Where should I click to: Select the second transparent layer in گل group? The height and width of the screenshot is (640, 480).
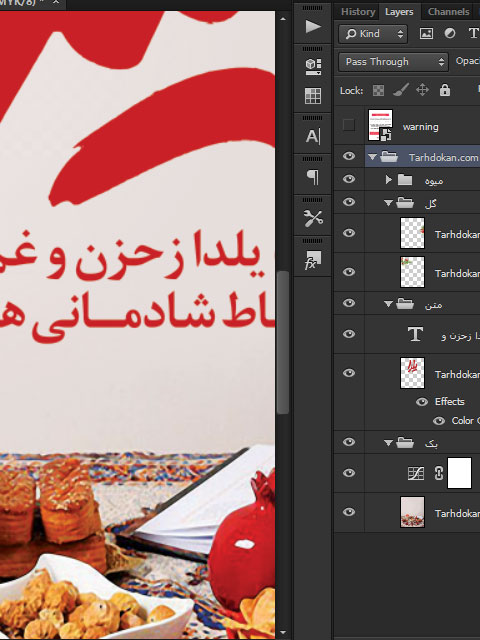[x=412, y=272]
